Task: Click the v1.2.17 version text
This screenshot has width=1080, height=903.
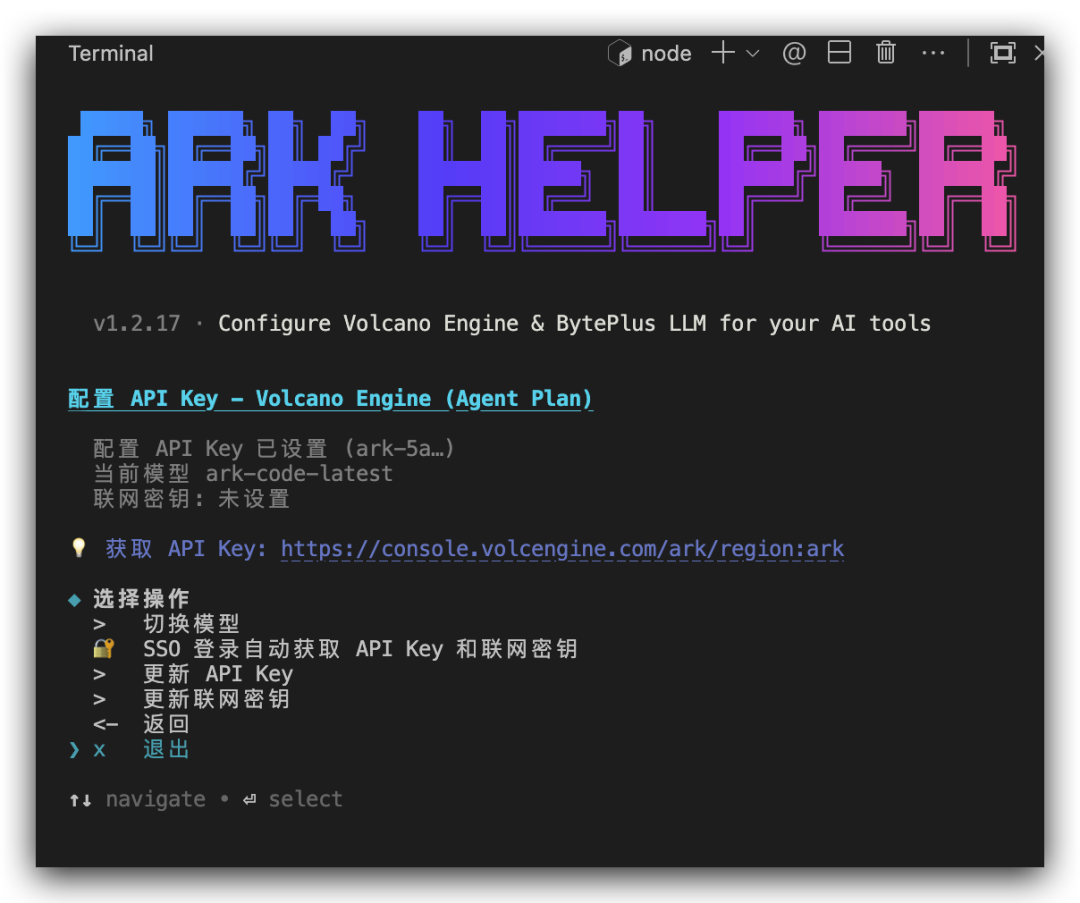Action: coord(136,324)
